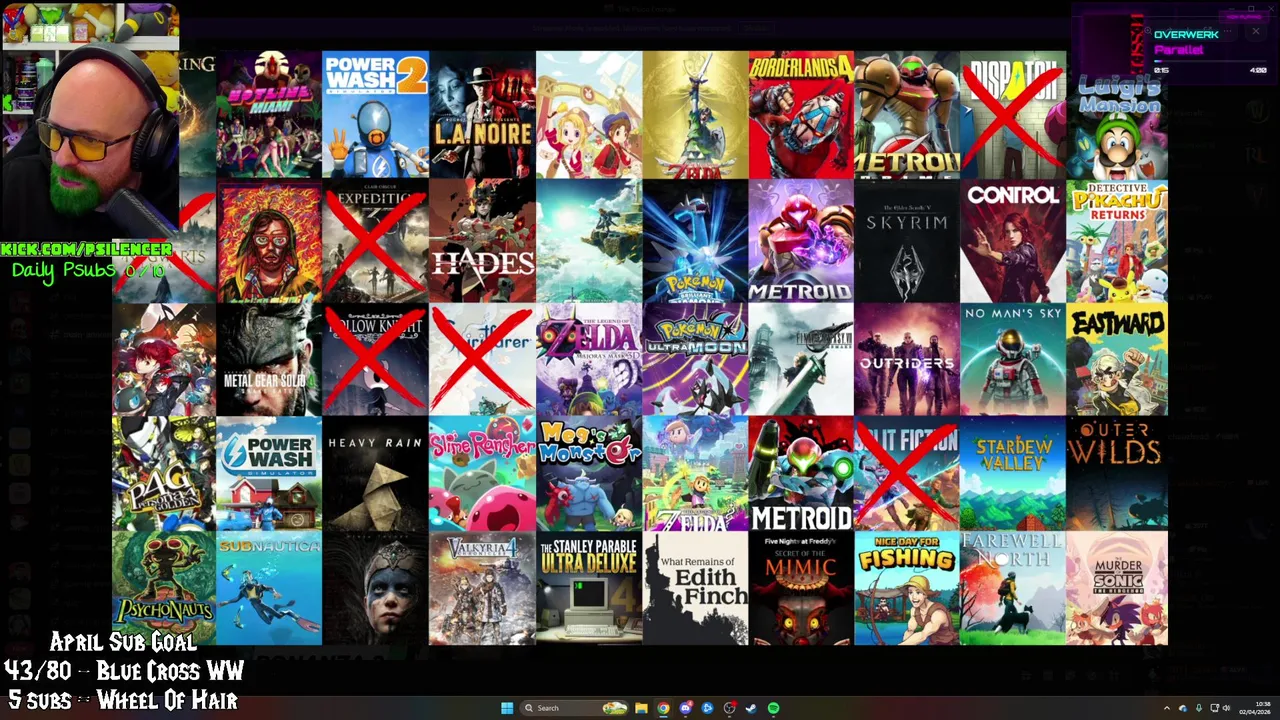
Task: Pick the Metroid Prime cover in top row
Action: (x=907, y=115)
